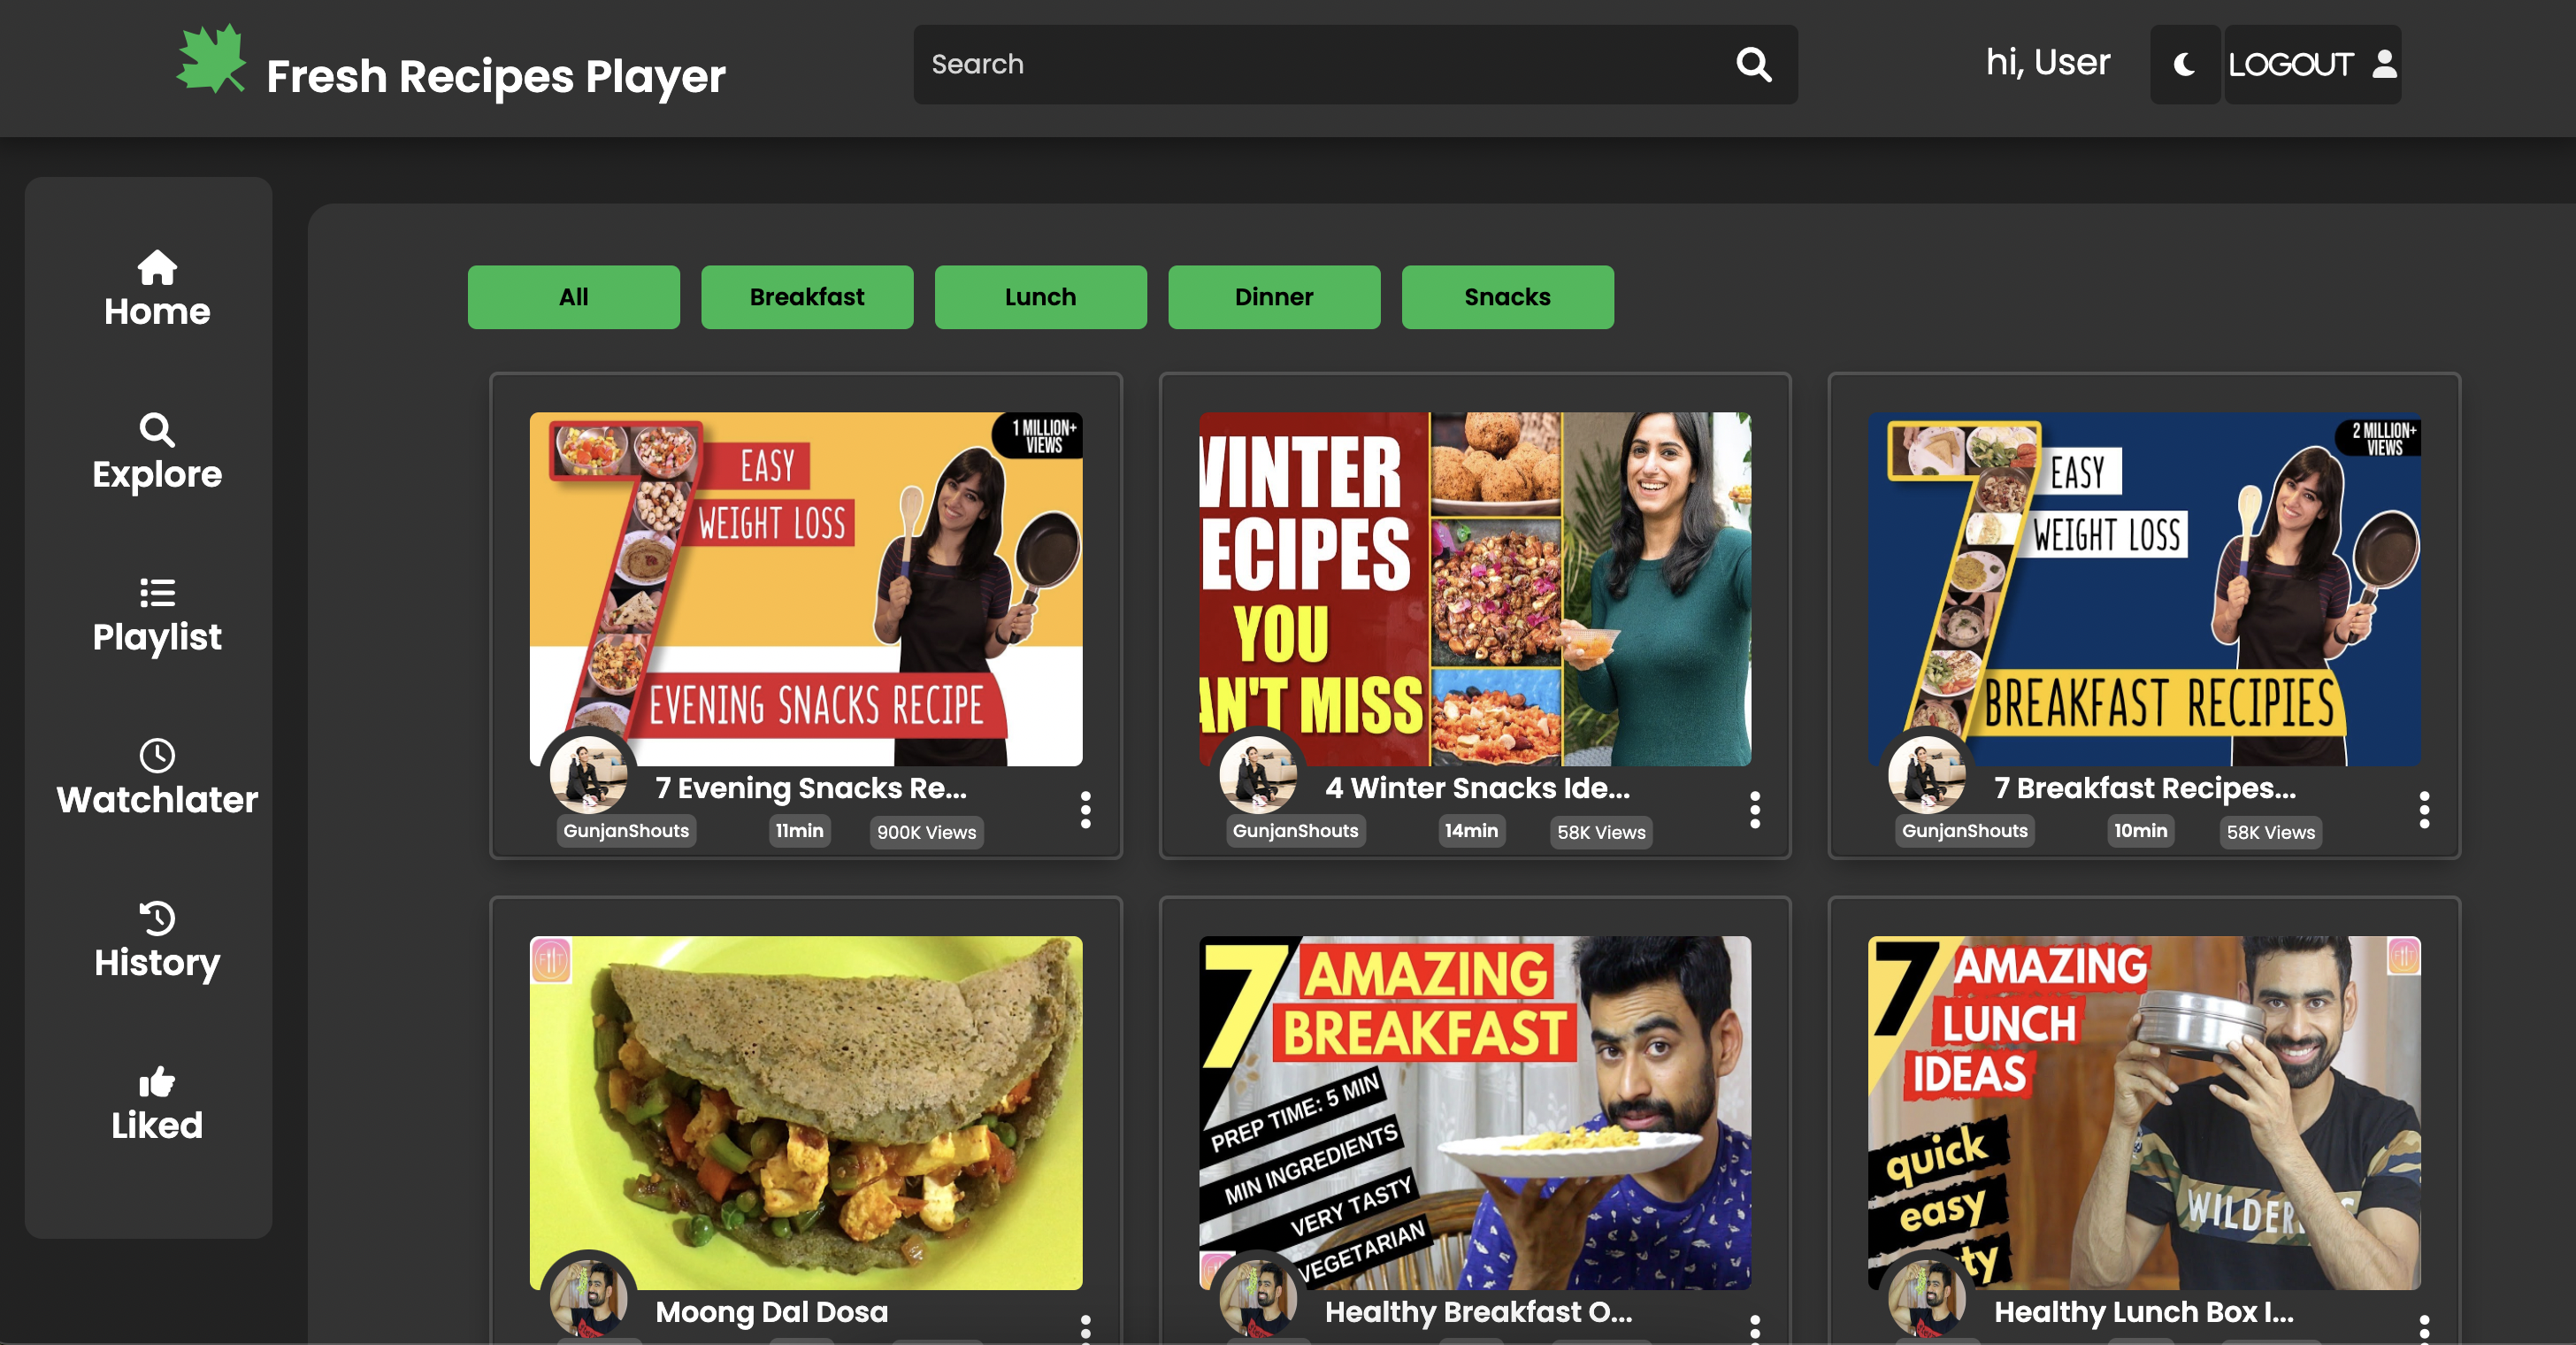Click the Home house icon in the sidebar
This screenshot has height=1345, width=2576.
point(157,267)
